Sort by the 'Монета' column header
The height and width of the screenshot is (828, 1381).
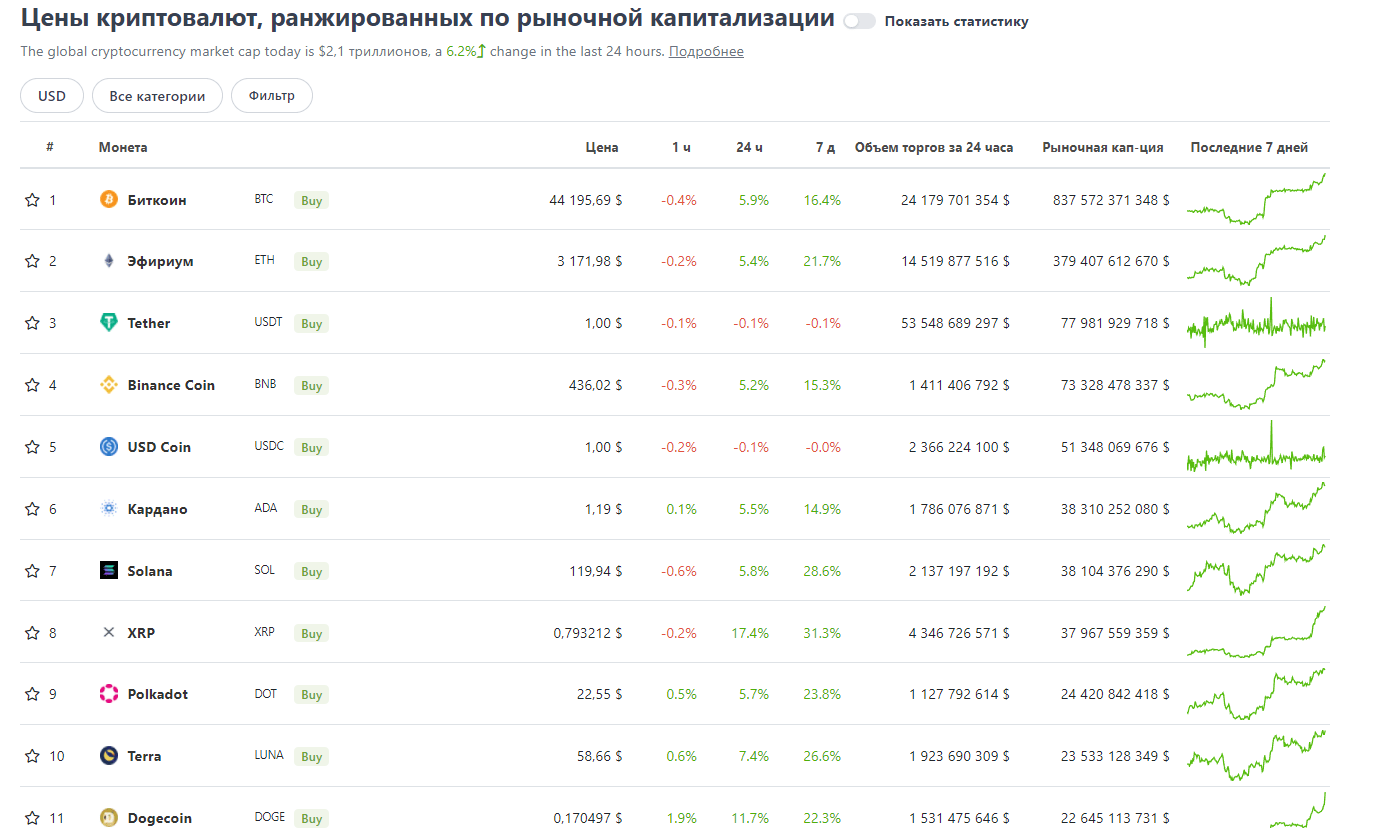(x=123, y=147)
